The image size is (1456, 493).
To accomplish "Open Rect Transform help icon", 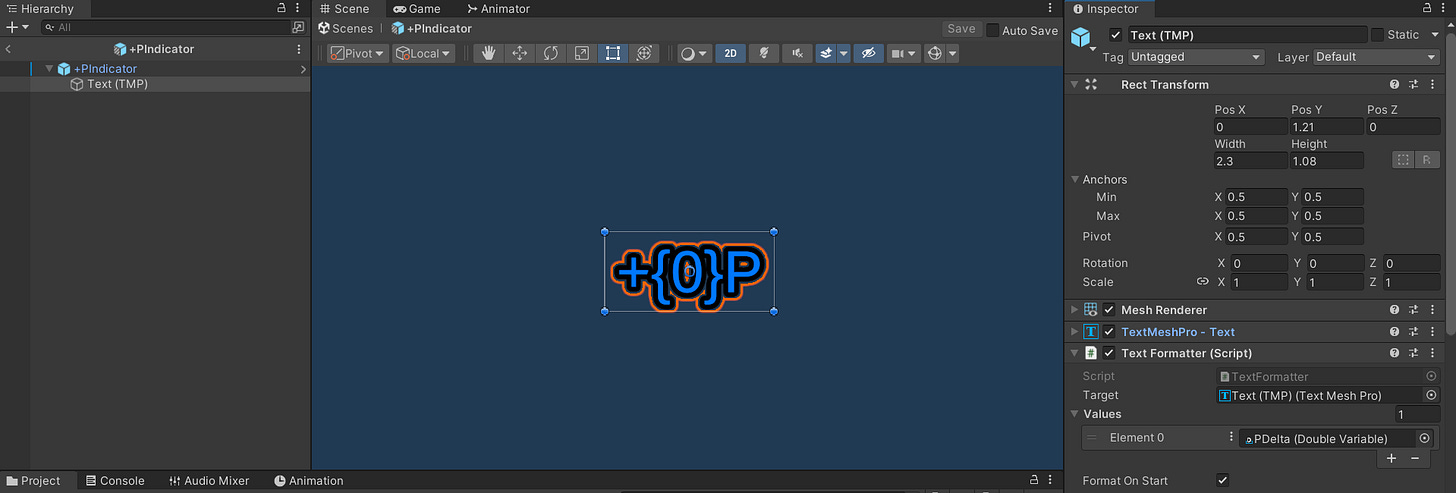I will (1394, 85).
